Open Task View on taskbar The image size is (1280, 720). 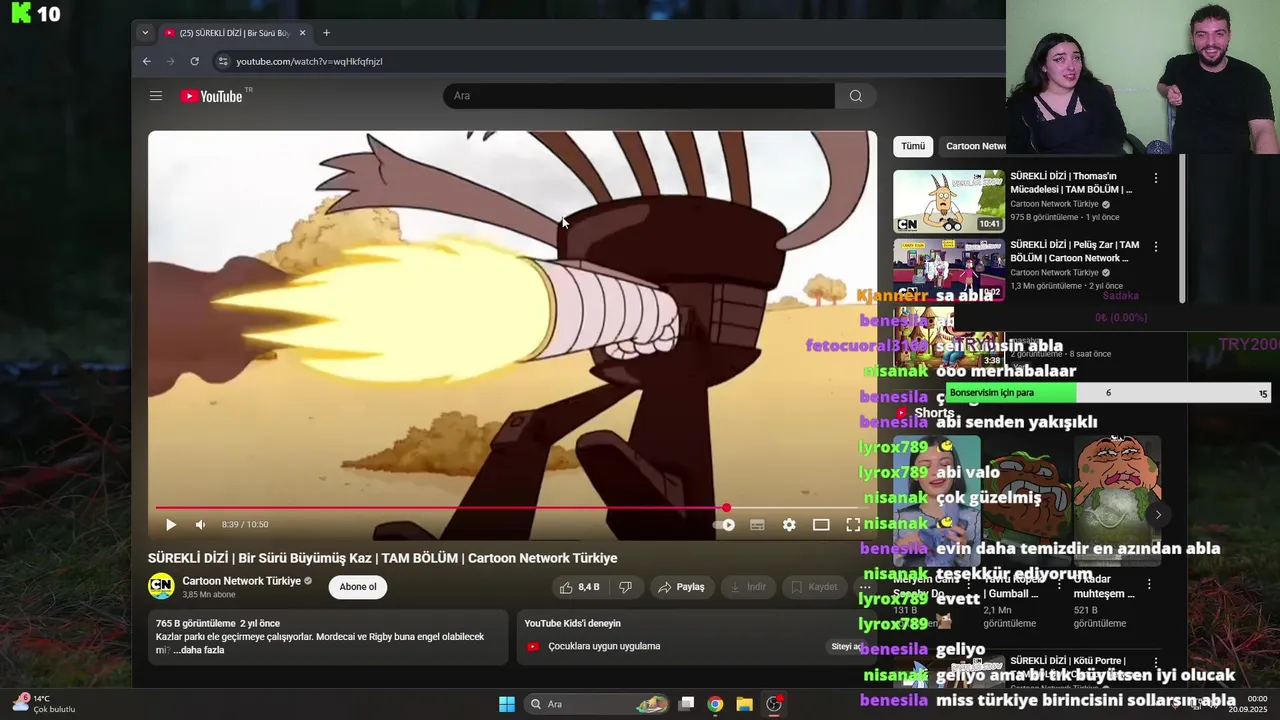tap(686, 704)
